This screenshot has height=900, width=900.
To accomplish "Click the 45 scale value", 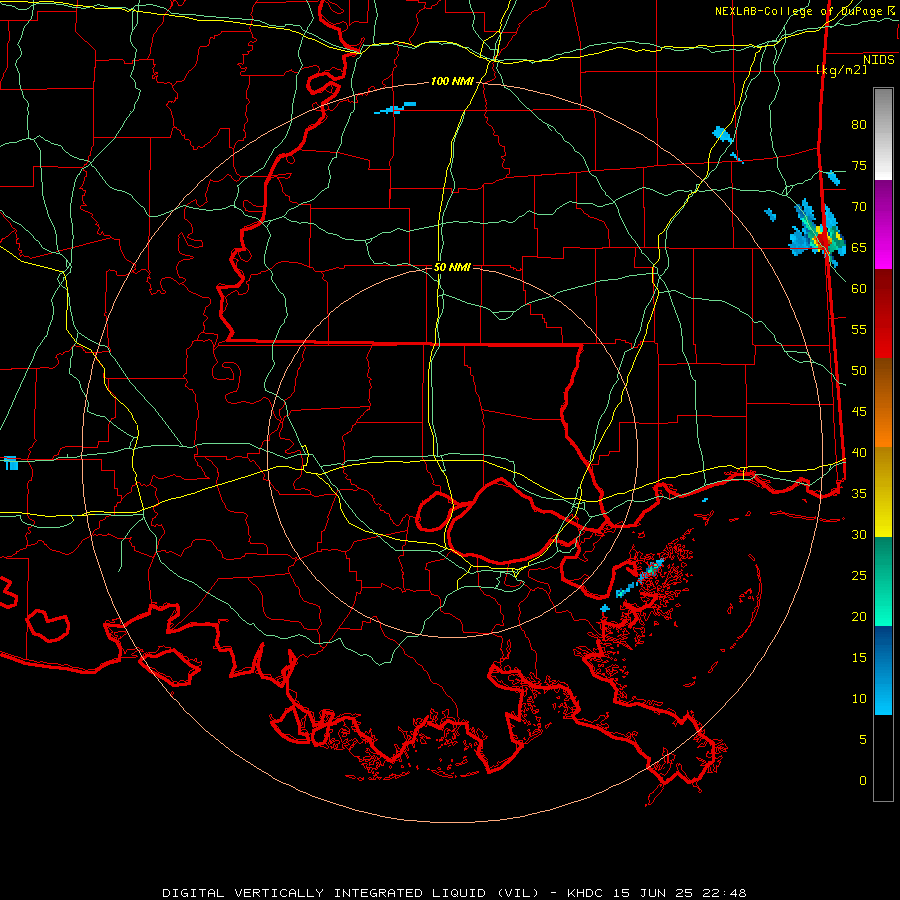I will [x=859, y=412].
